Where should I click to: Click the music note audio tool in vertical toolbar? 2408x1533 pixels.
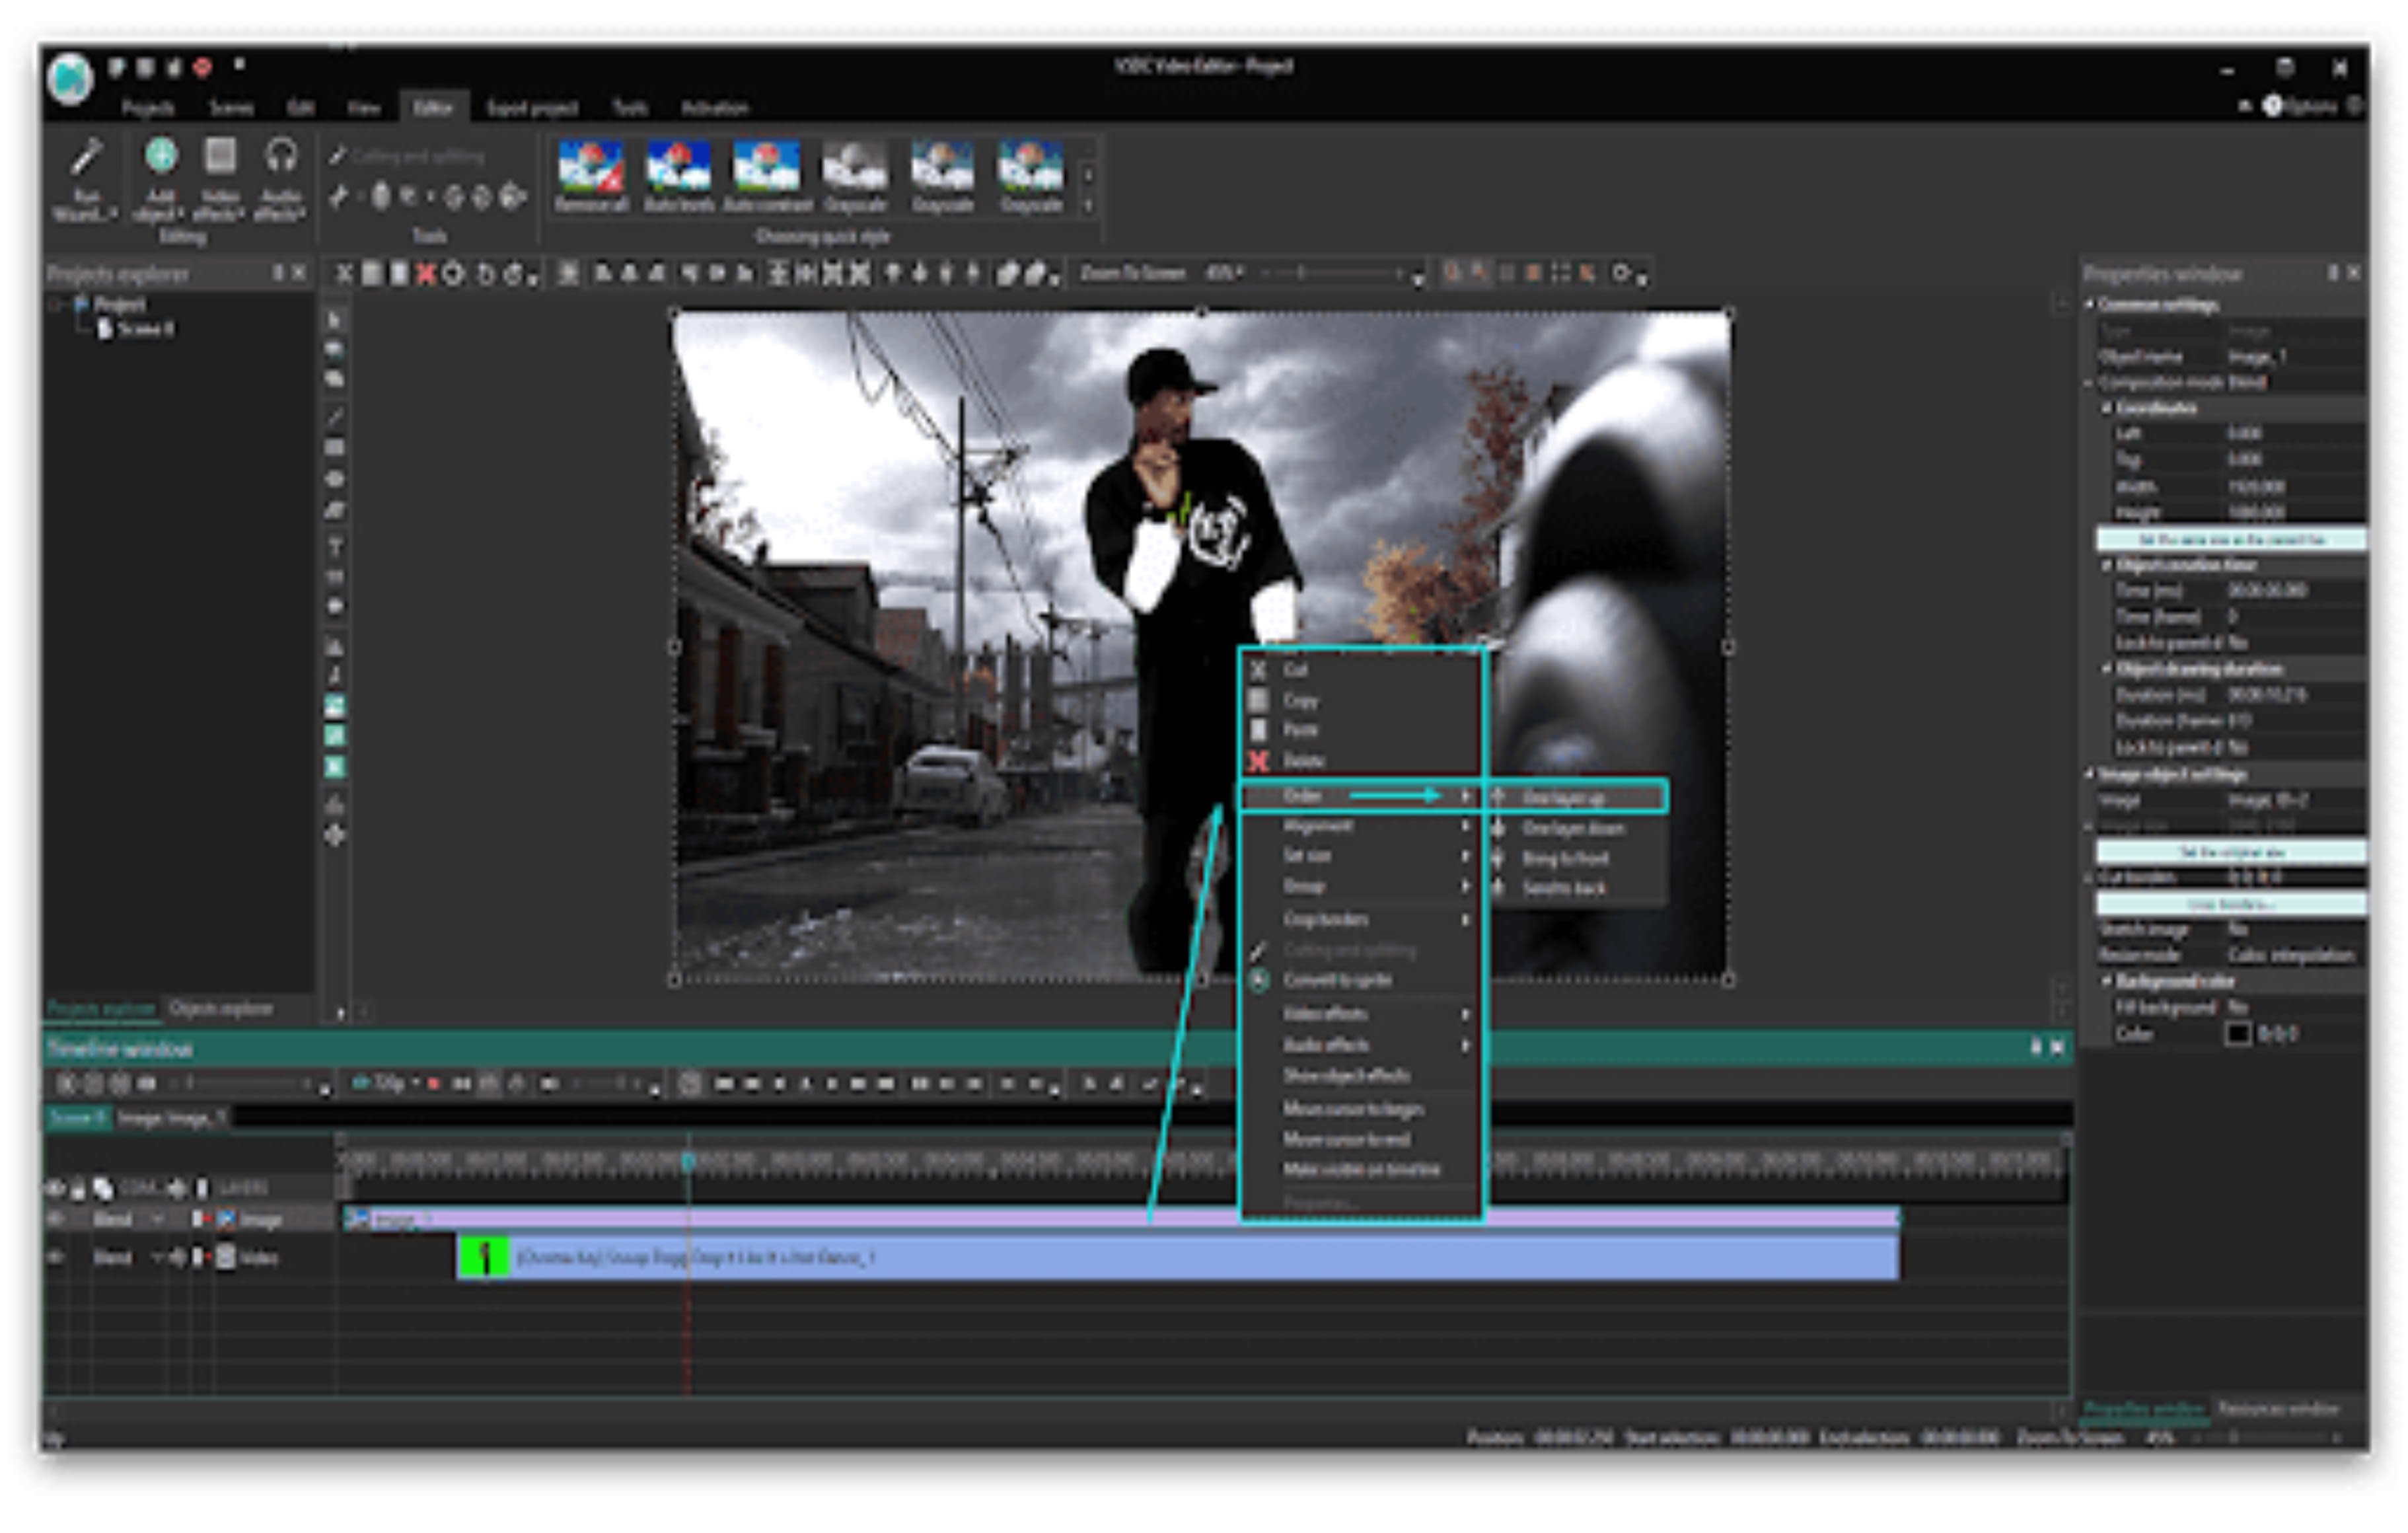(x=335, y=675)
